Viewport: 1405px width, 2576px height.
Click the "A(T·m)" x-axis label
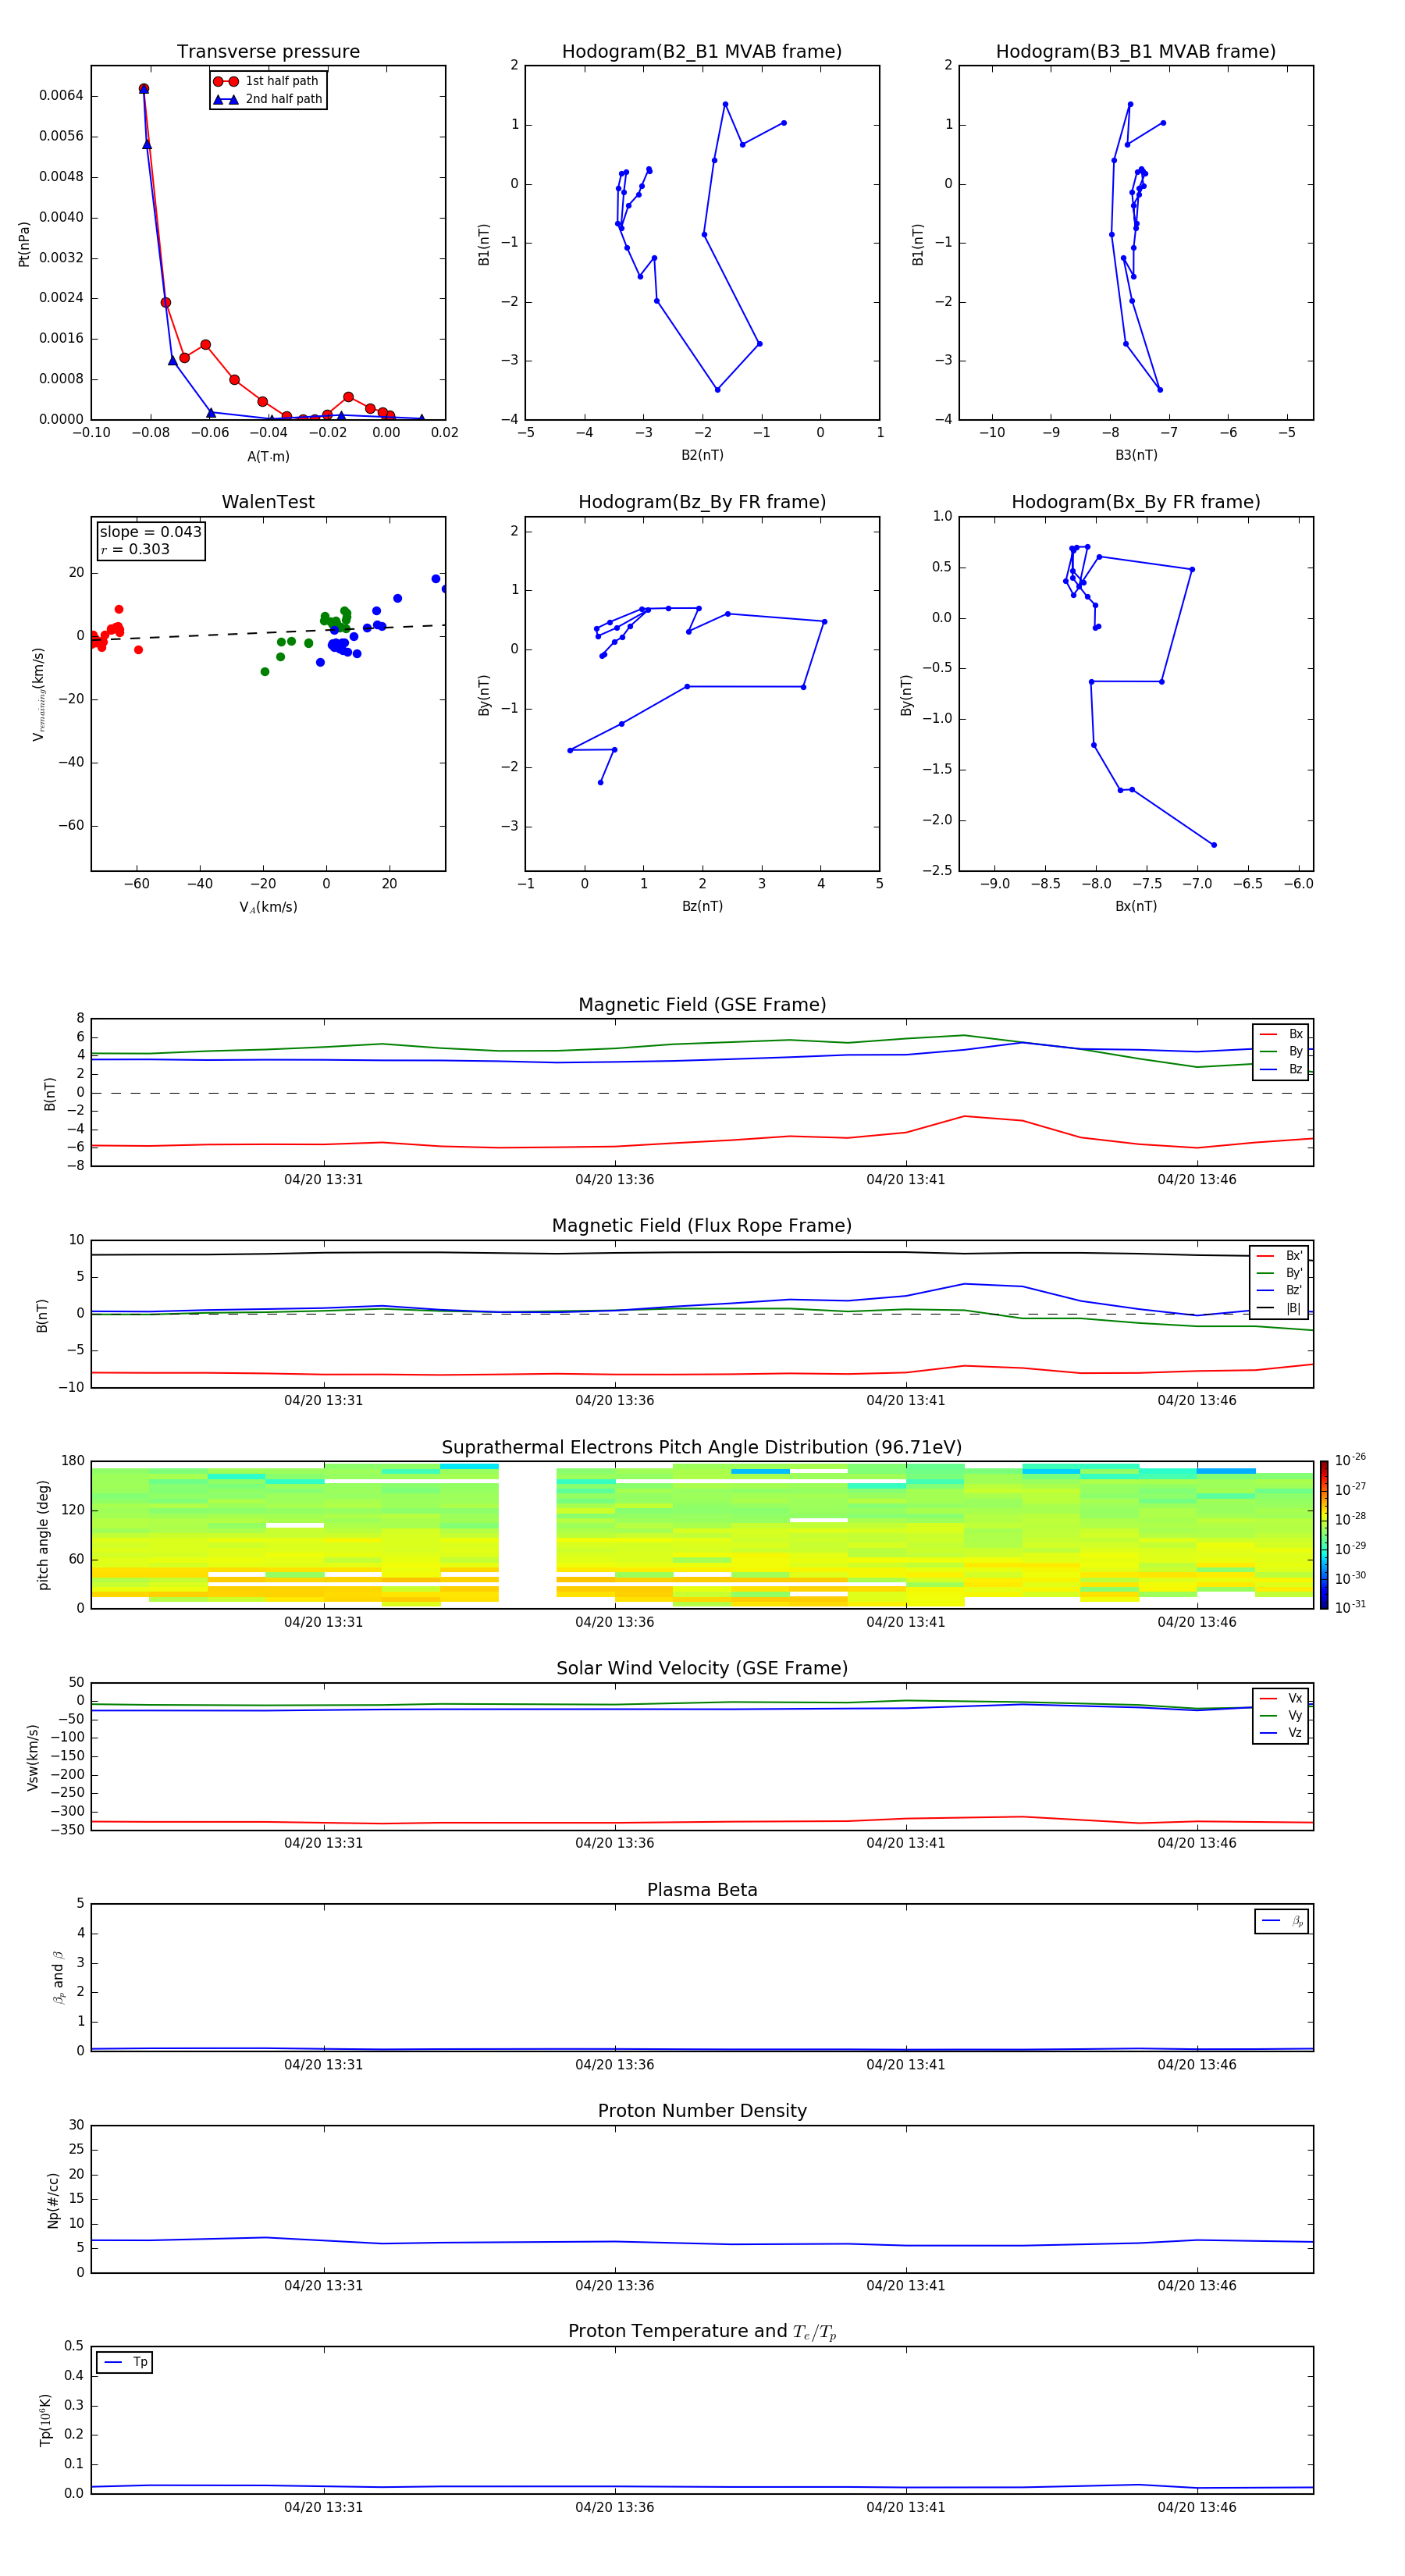268,456
